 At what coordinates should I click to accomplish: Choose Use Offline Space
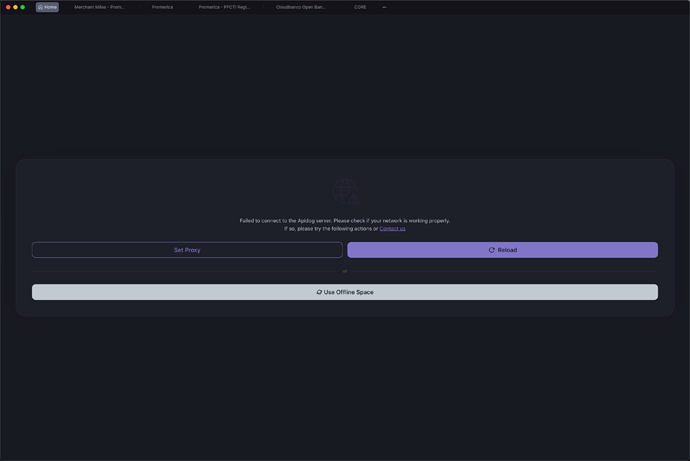tap(345, 292)
